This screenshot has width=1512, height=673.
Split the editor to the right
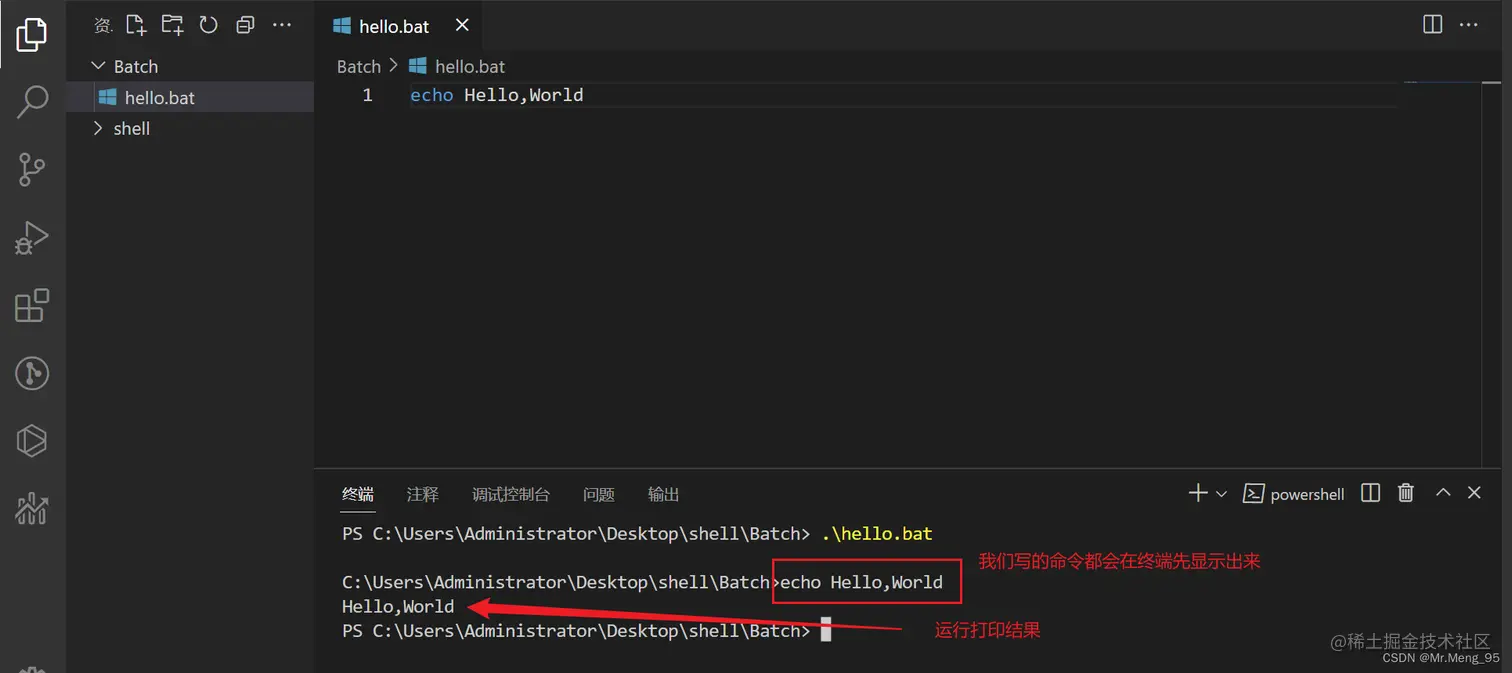pyautogui.click(x=1432, y=24)
